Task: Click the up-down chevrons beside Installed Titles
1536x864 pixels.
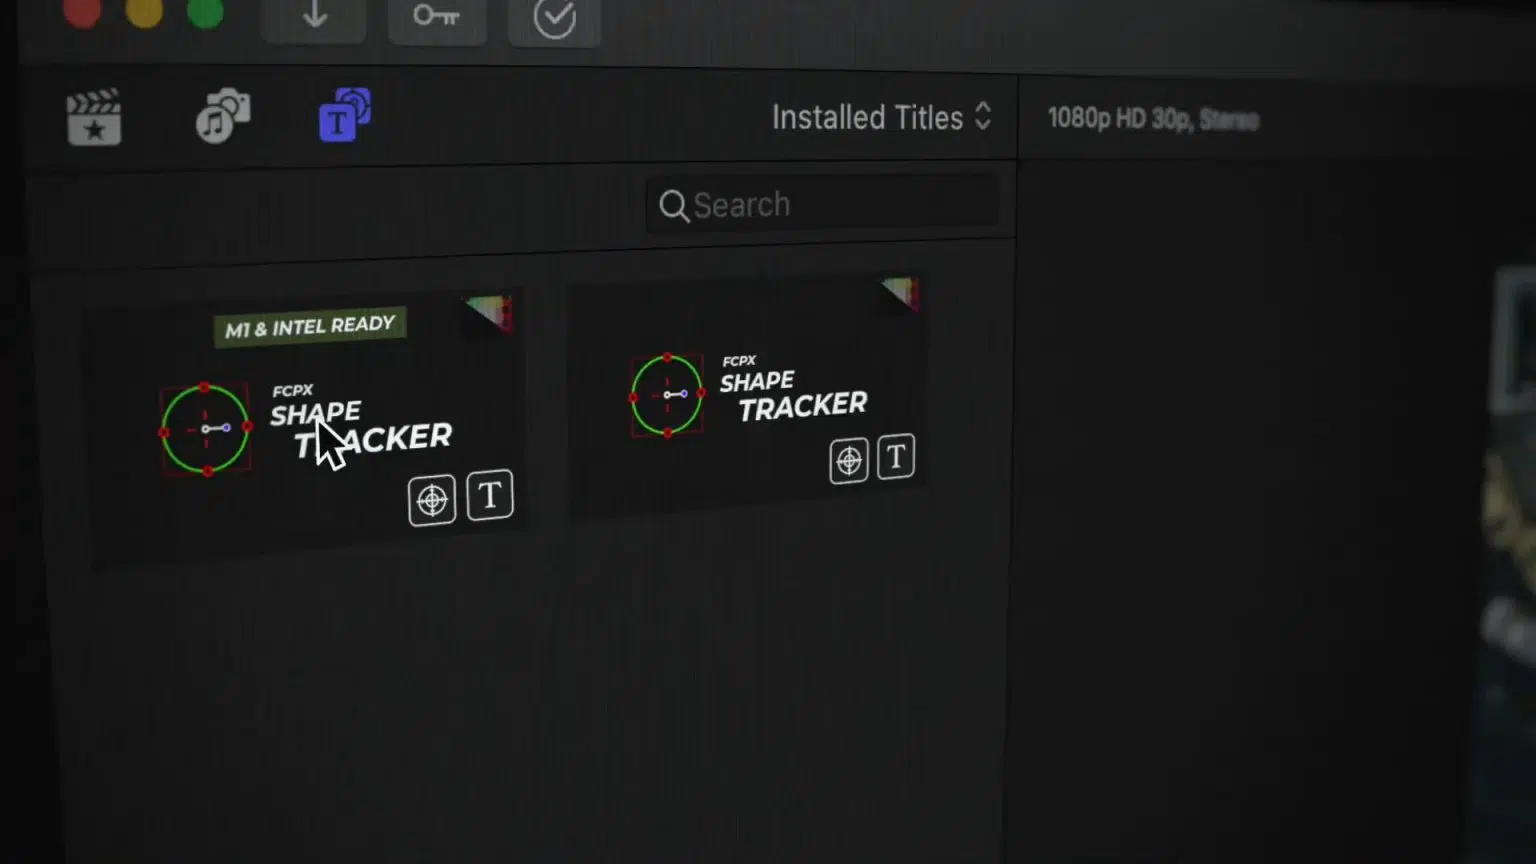Action: pos(983,116)
